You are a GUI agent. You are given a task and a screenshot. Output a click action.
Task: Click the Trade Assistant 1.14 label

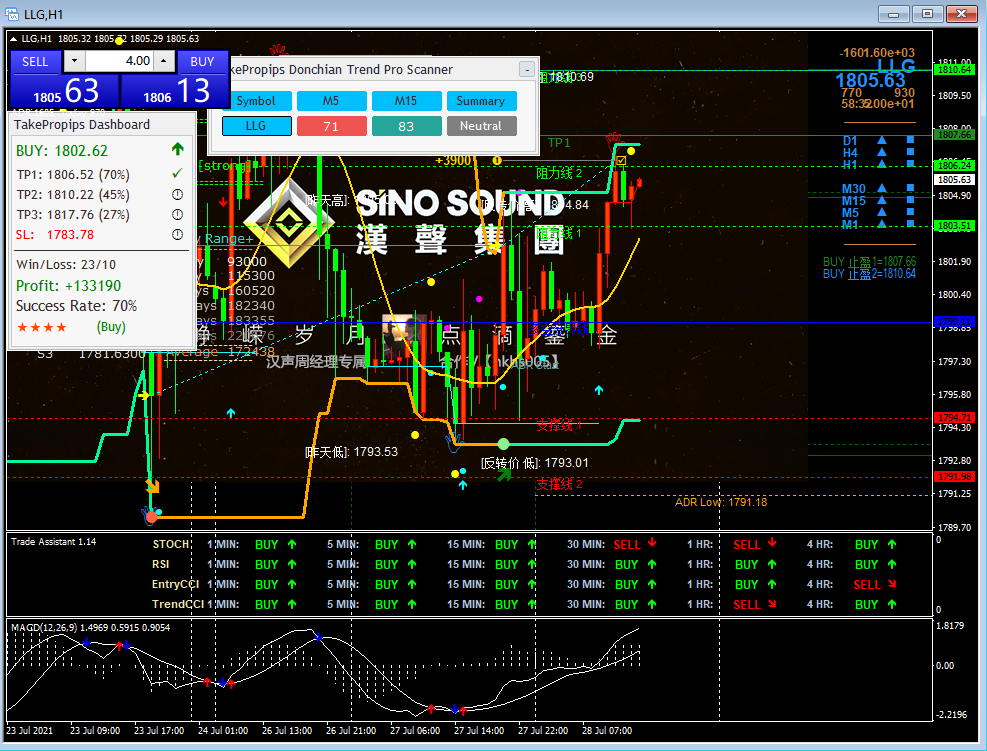coord(54,541)
